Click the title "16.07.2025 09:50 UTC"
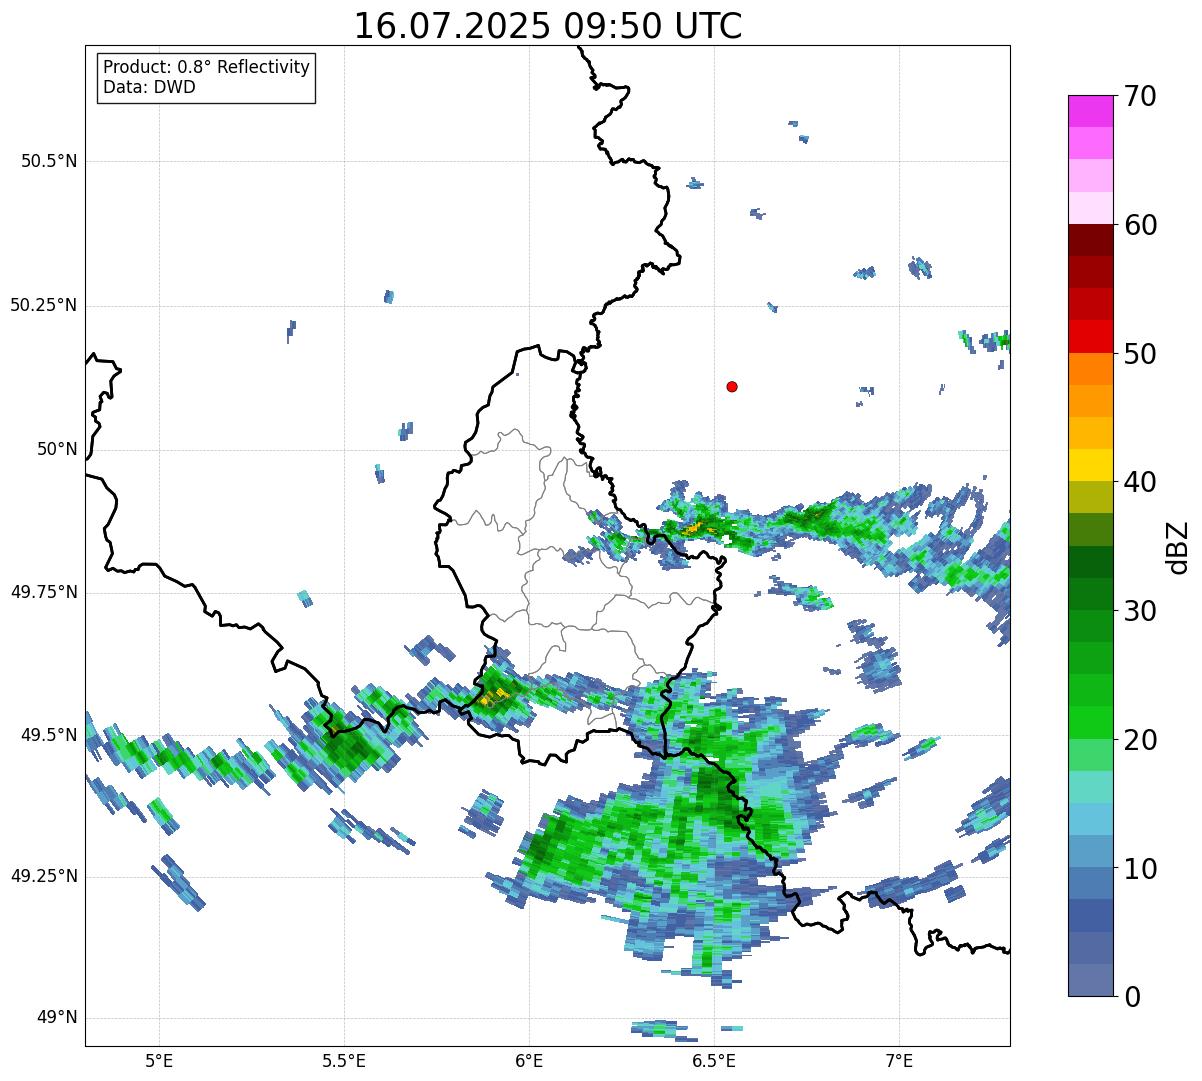 (548, 26)
